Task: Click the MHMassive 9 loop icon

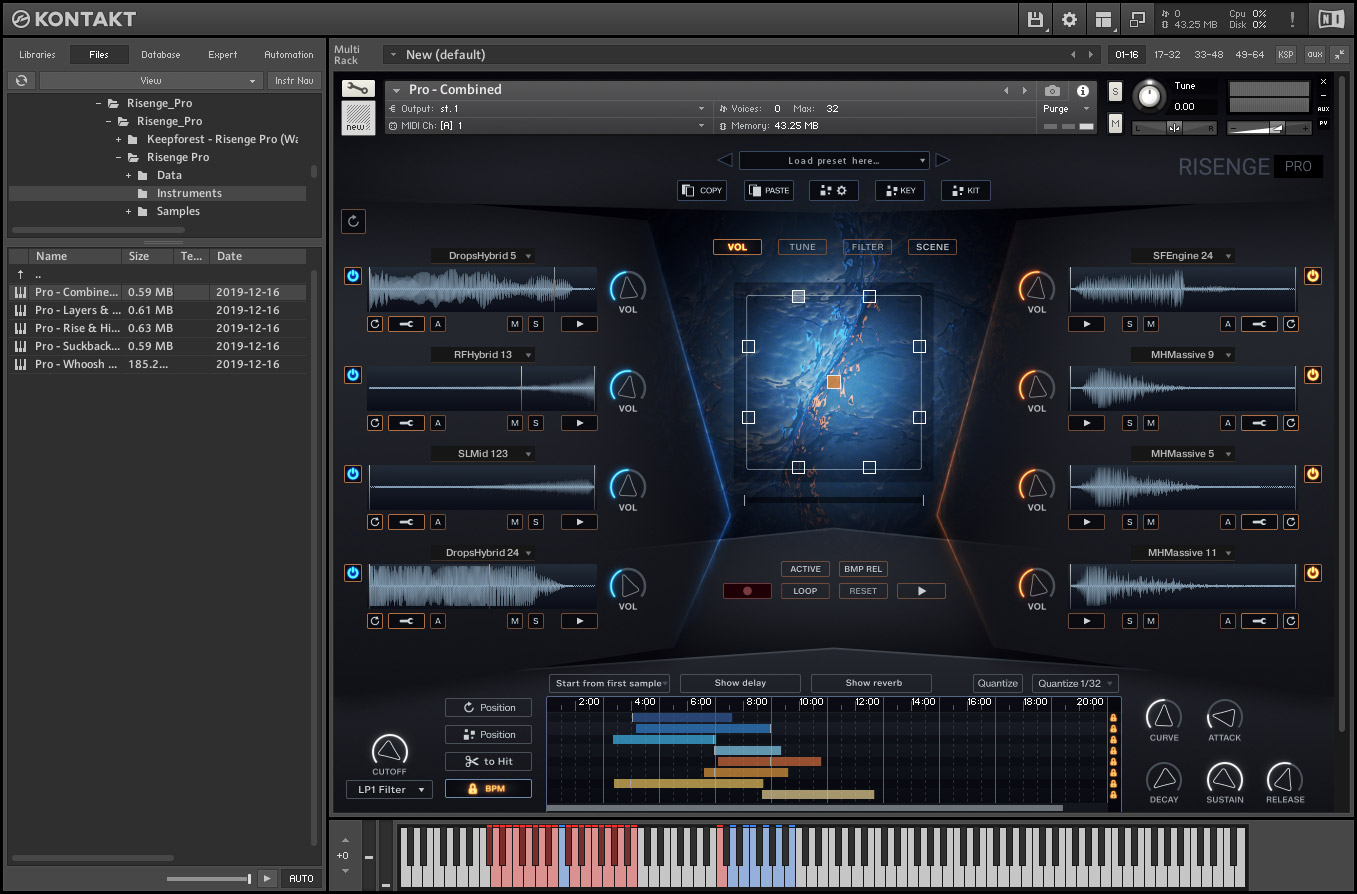Action: (x=1291, y=423)
